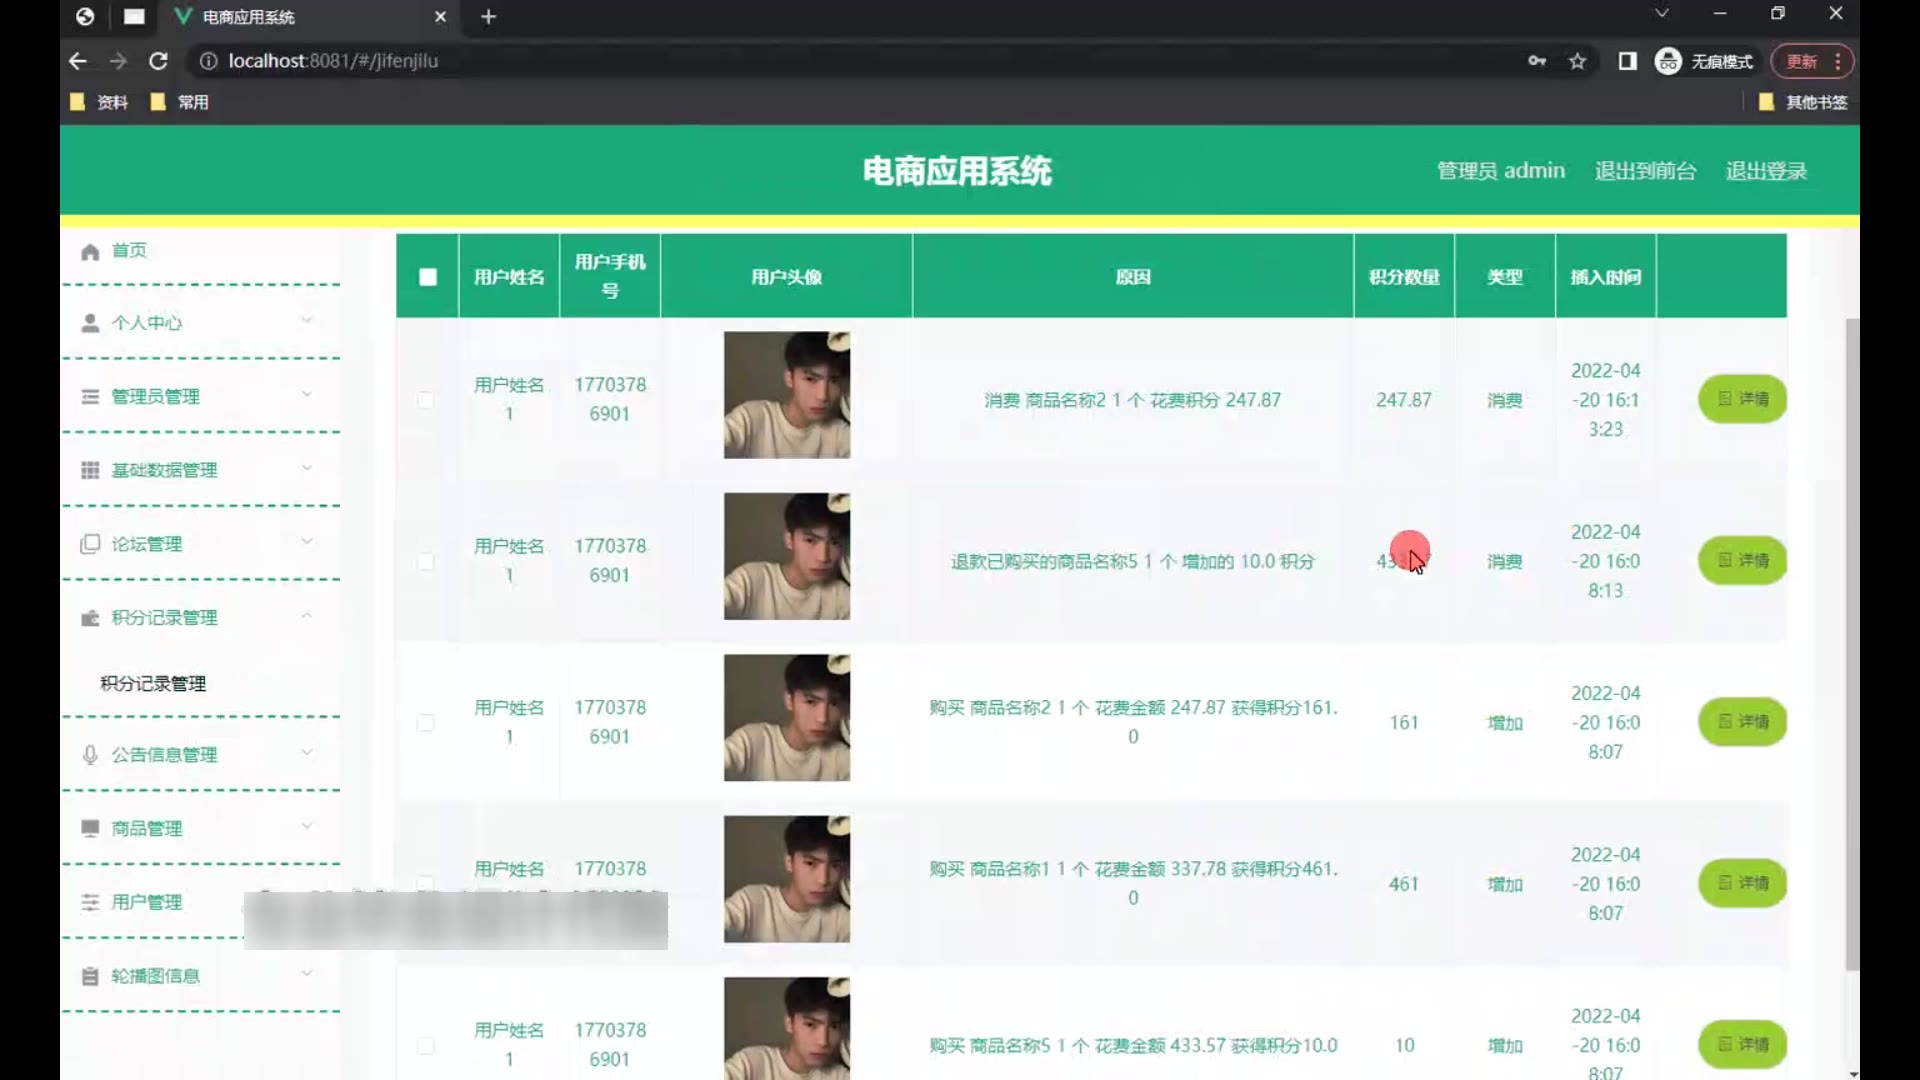
Task: Open the 资料 bookmarks folder
Action: pos(100,102)
